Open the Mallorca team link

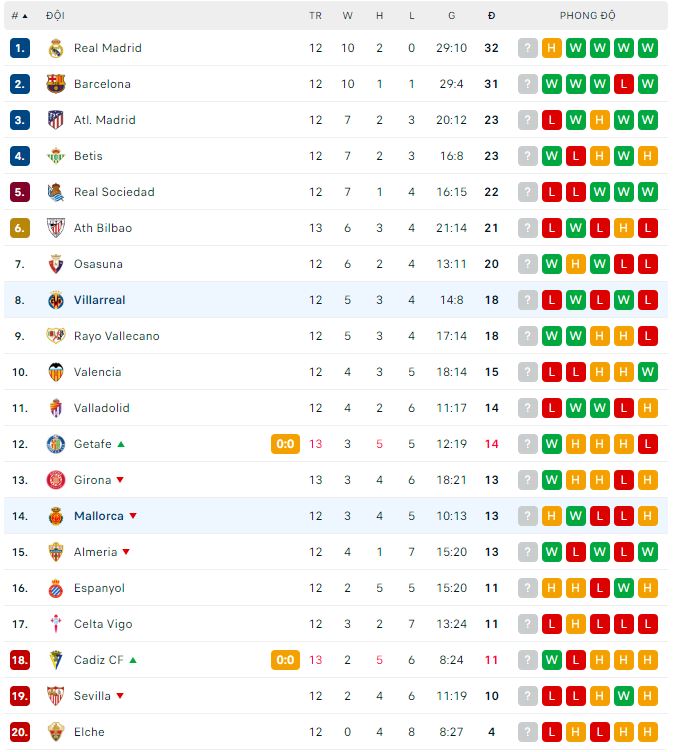(99, 516)
